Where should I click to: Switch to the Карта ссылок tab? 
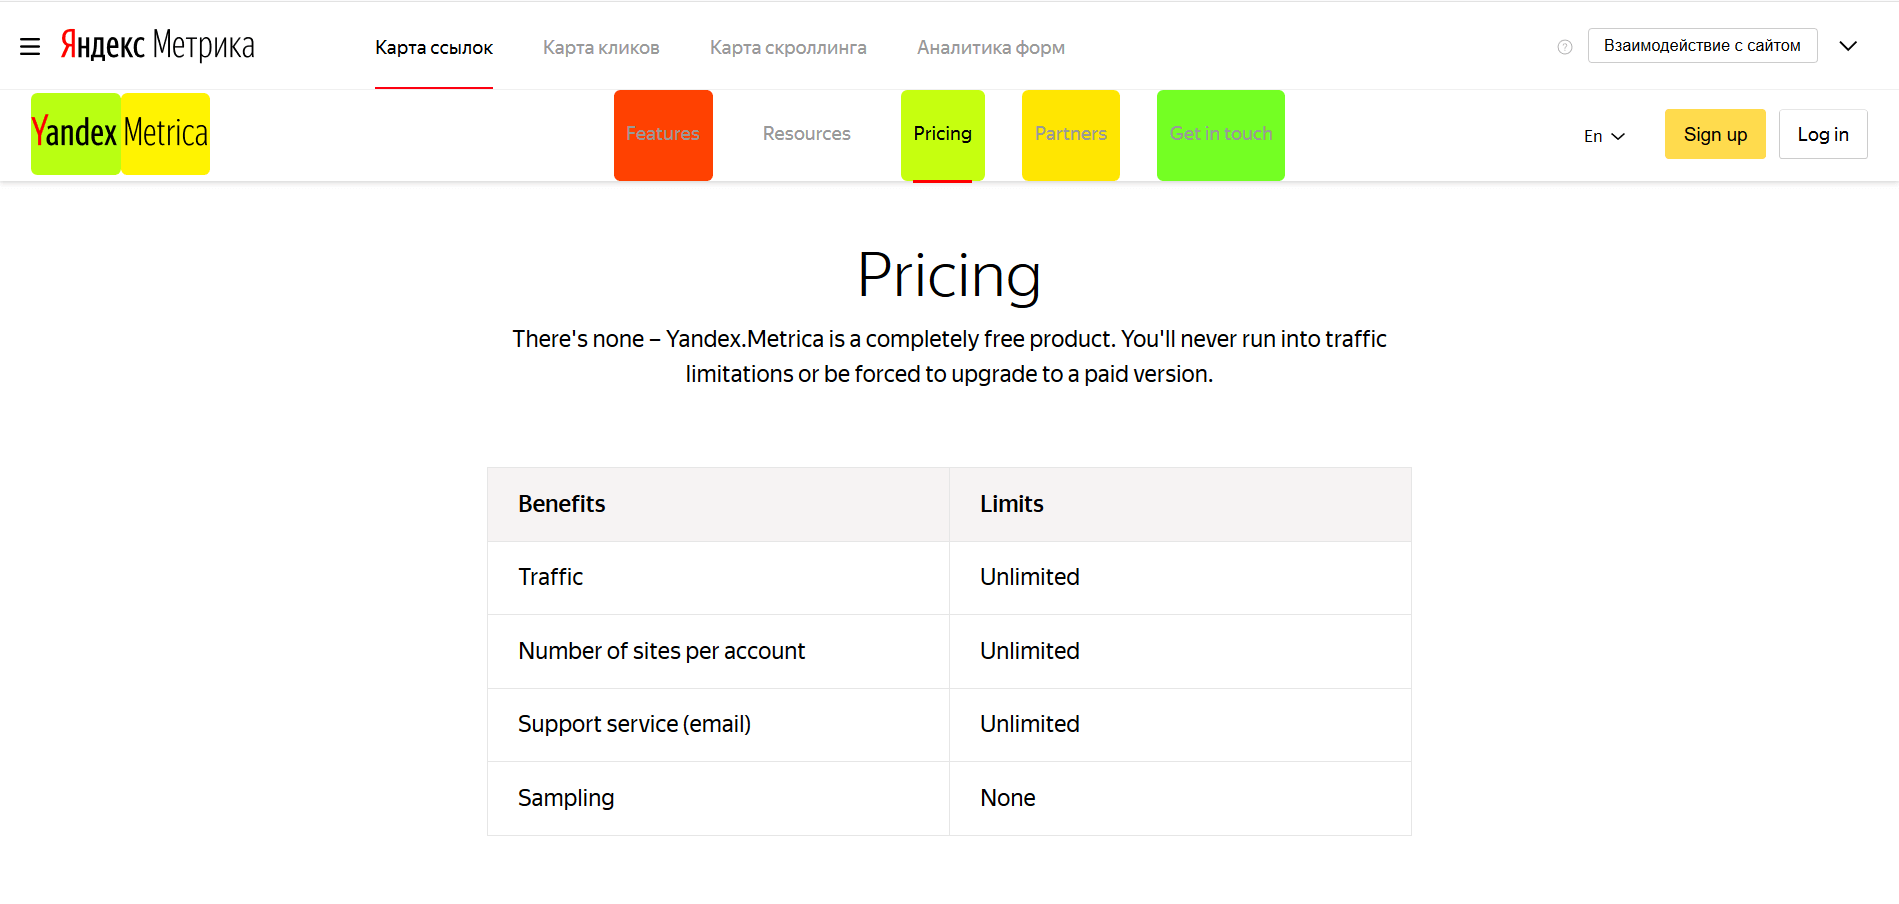434,48
